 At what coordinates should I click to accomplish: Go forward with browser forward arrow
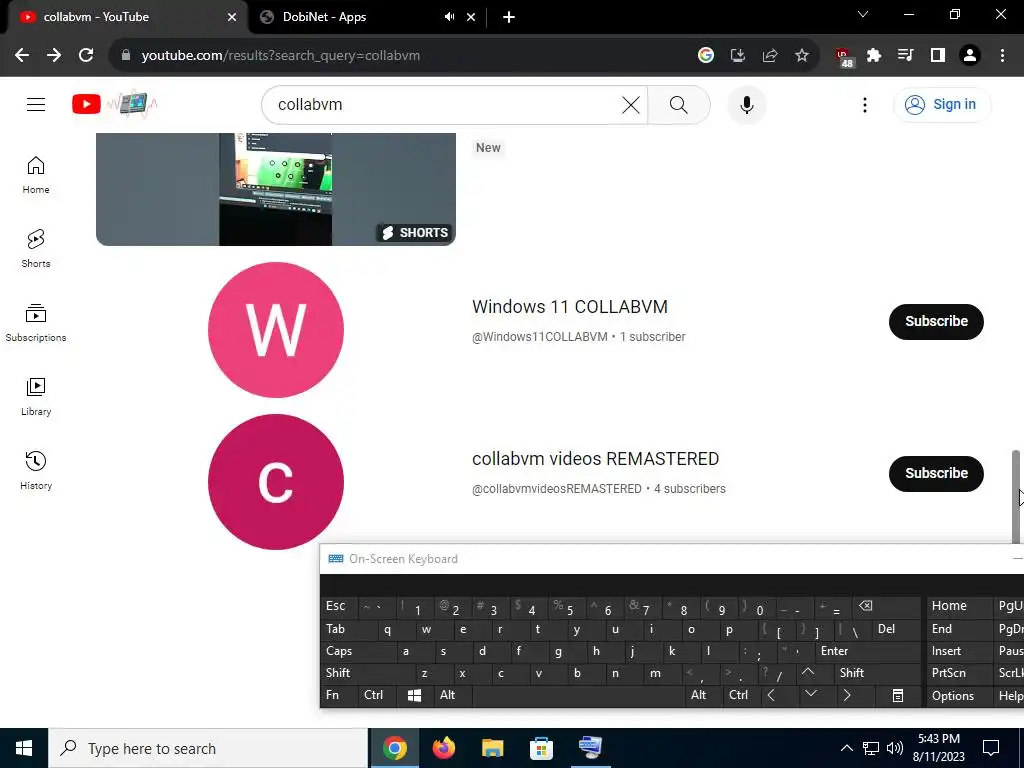[x=54, y=56]
